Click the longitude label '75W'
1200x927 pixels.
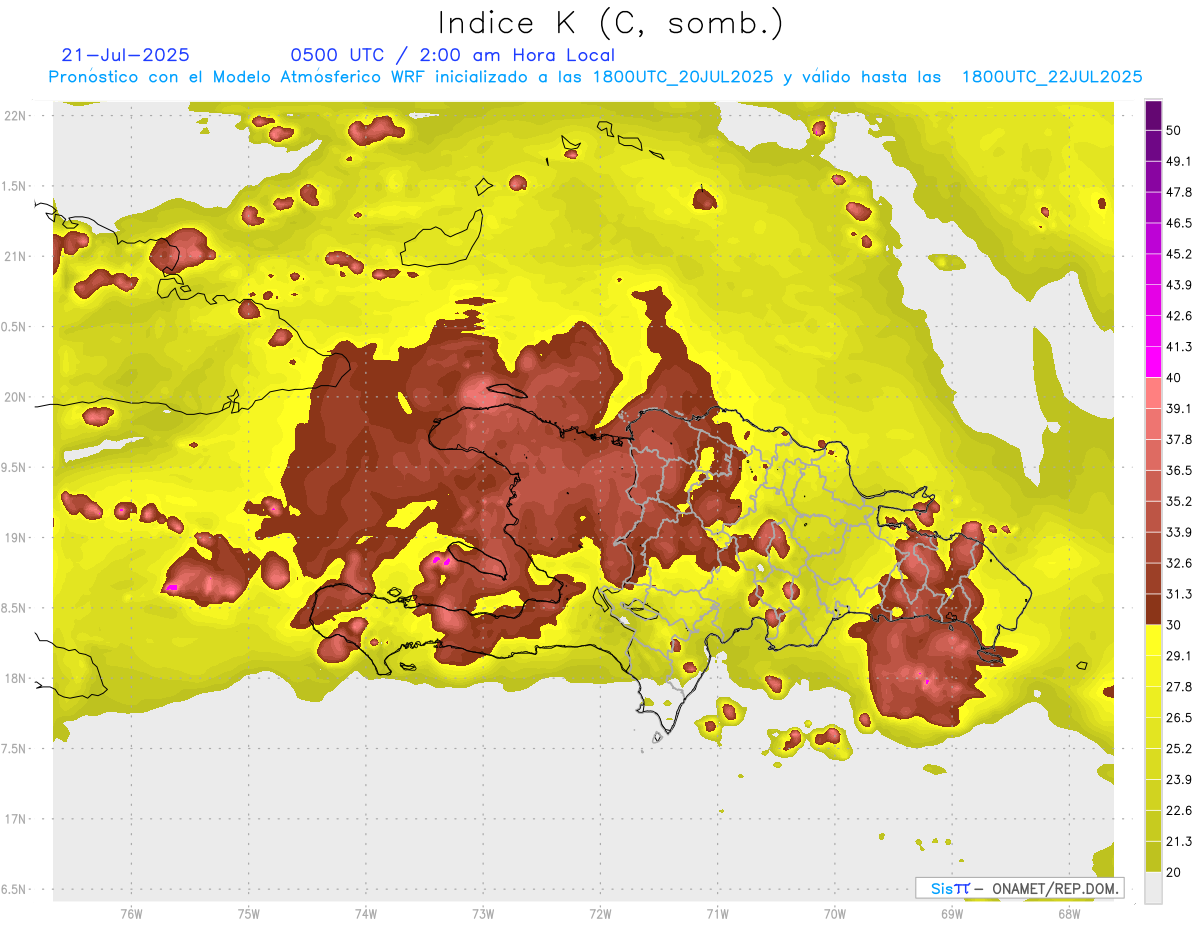click(x=249, y=913)
